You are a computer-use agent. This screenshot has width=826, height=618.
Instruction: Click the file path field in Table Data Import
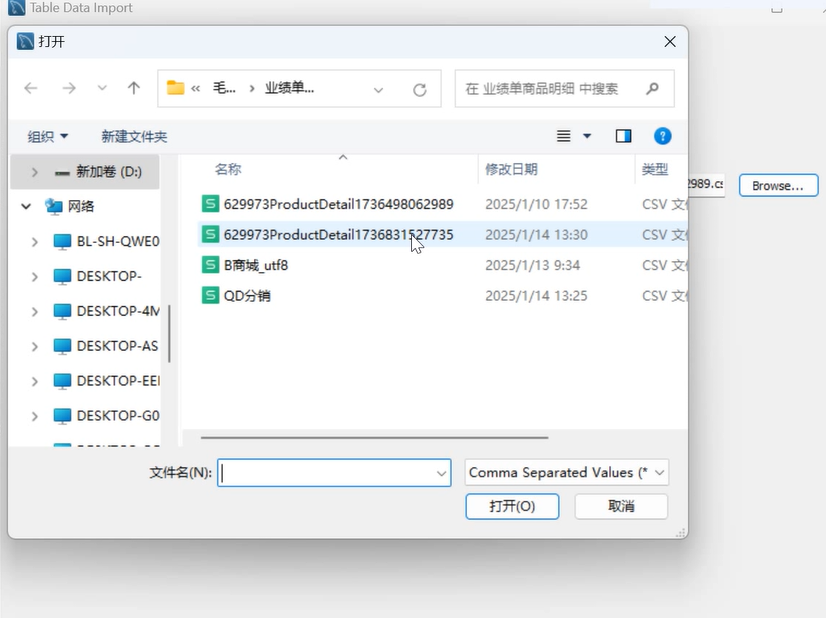(x=706, y=184)
